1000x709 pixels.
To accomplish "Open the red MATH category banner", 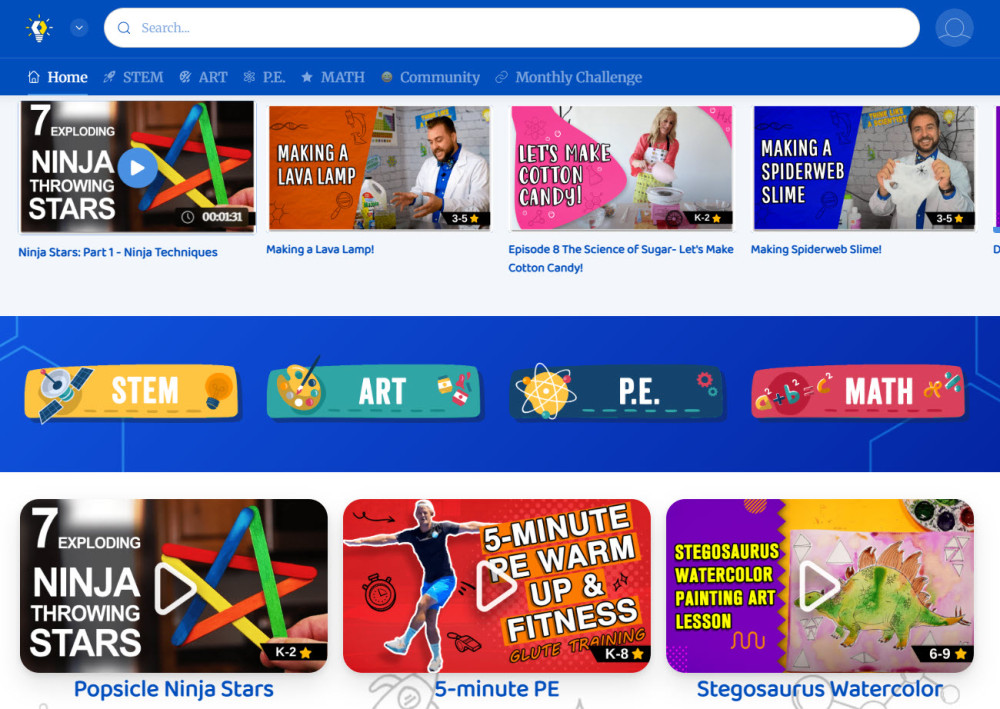I will tap(858, 391).
